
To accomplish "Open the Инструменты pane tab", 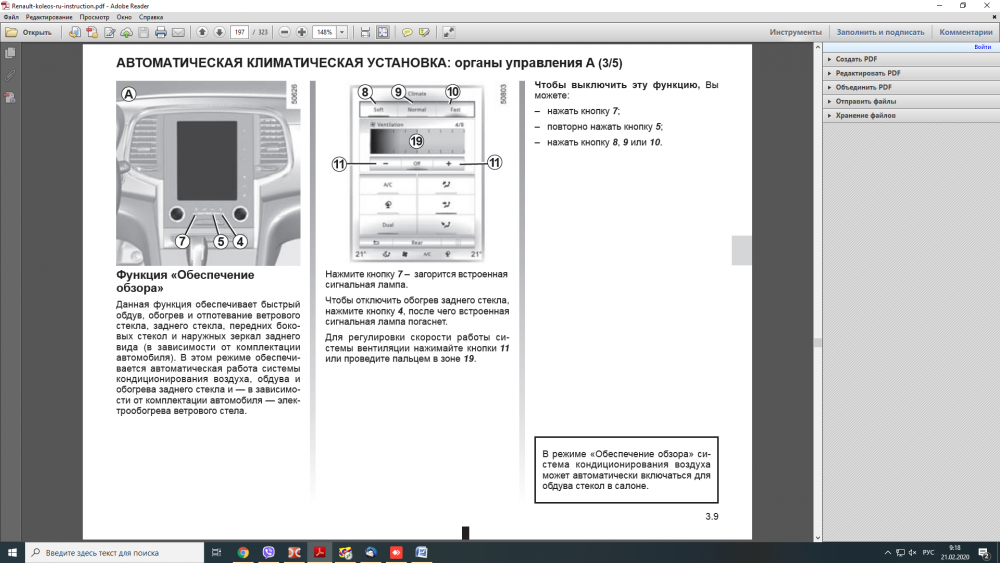I will tap(795, 32).
